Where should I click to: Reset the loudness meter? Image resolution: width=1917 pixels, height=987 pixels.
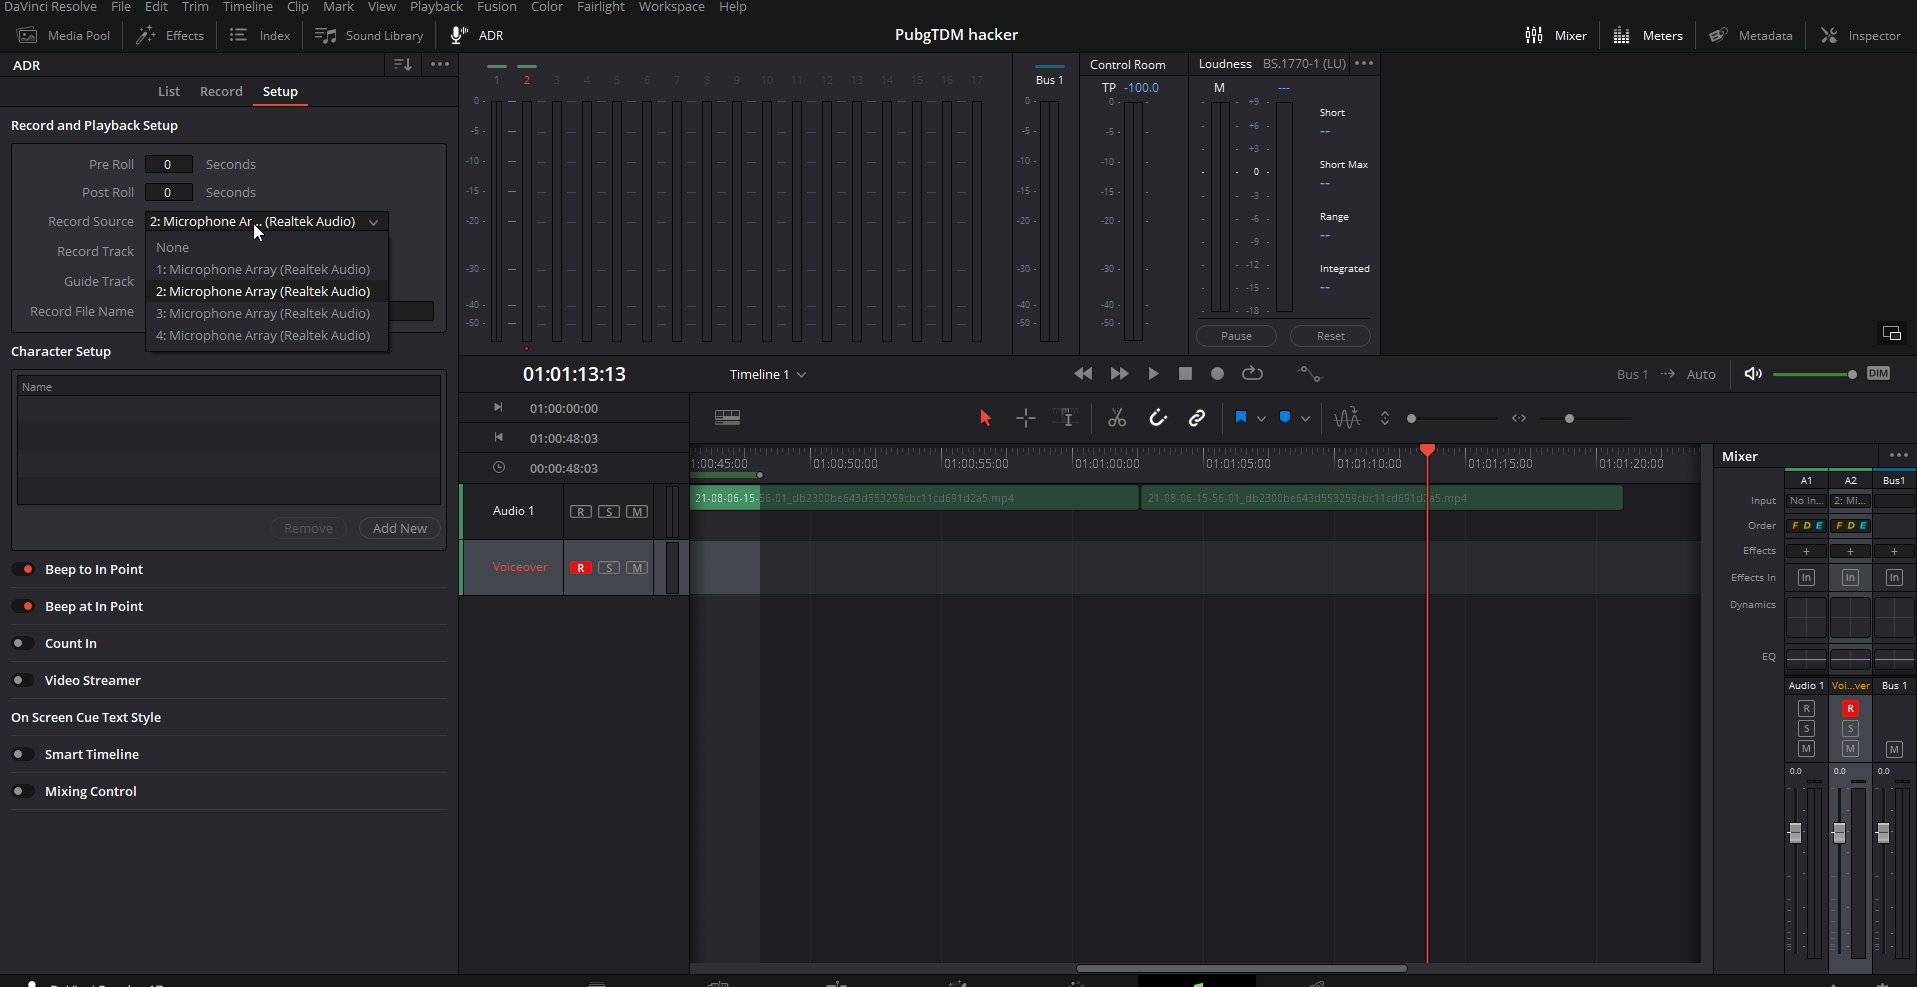[x=1330, y=336]
